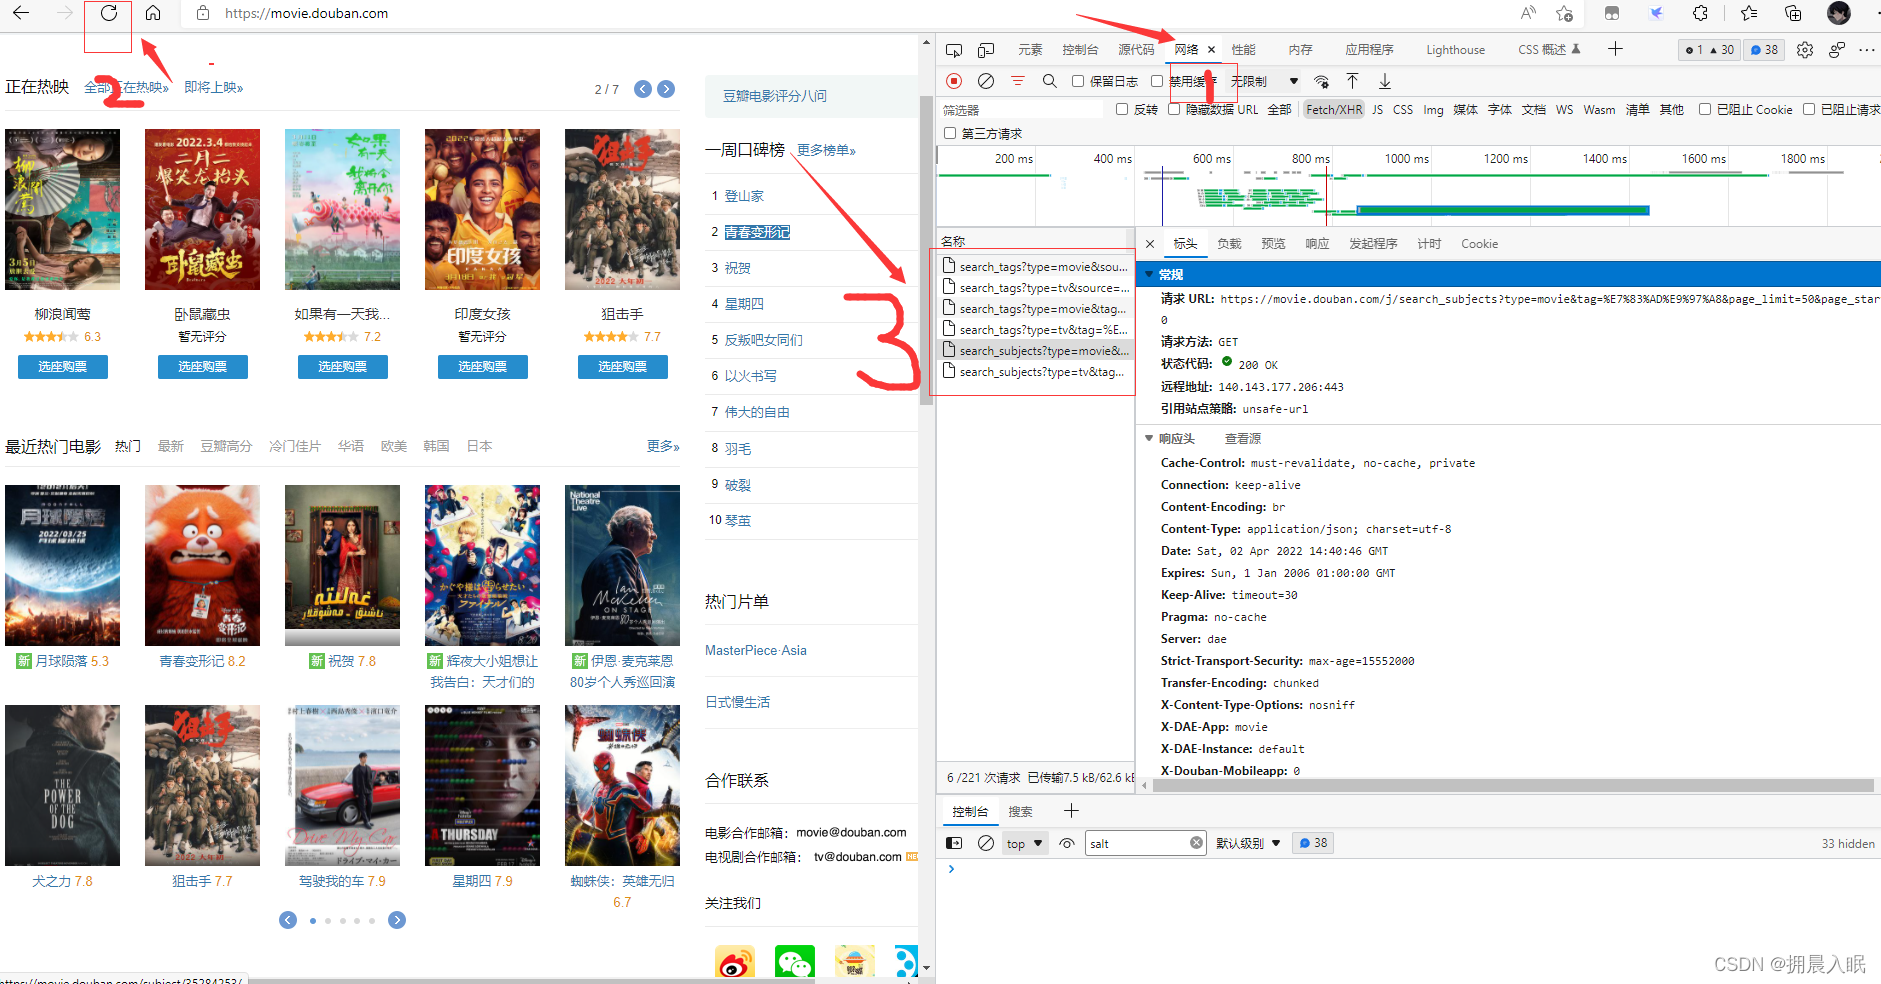Viewport: 1881px width, 984px height.
Task: Close the request details pane with X
Action: (x=1150, y=244)
